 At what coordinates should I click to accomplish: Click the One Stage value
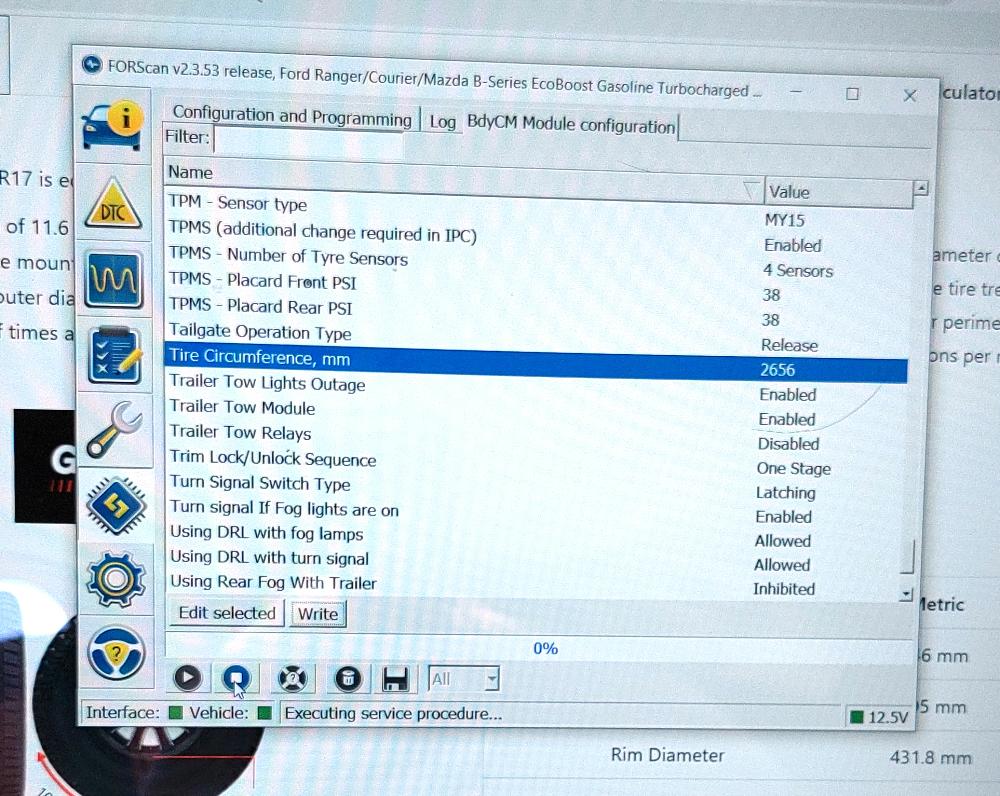click(x=794, y=469)
